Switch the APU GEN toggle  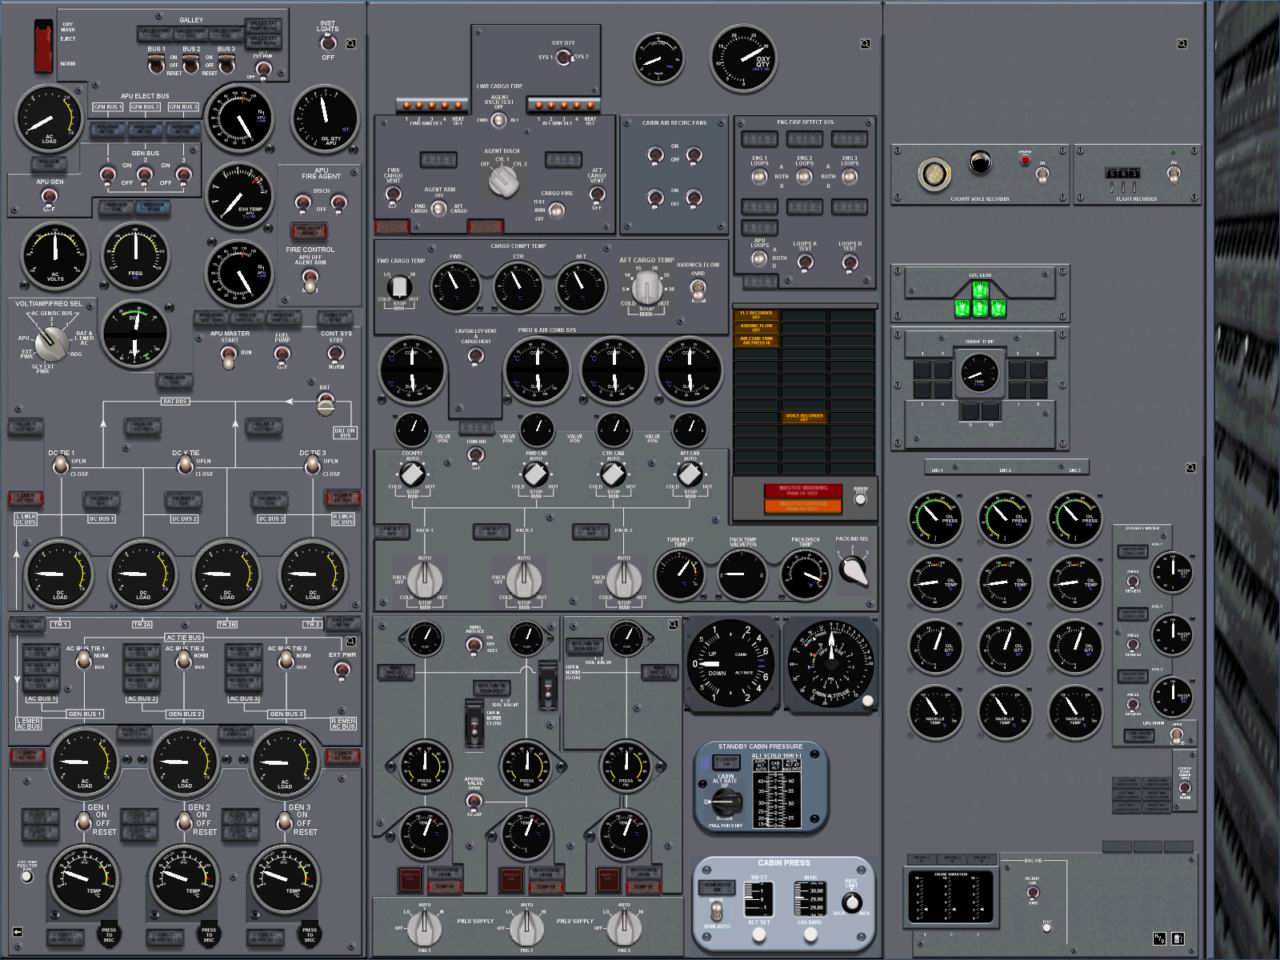point(49,197)
